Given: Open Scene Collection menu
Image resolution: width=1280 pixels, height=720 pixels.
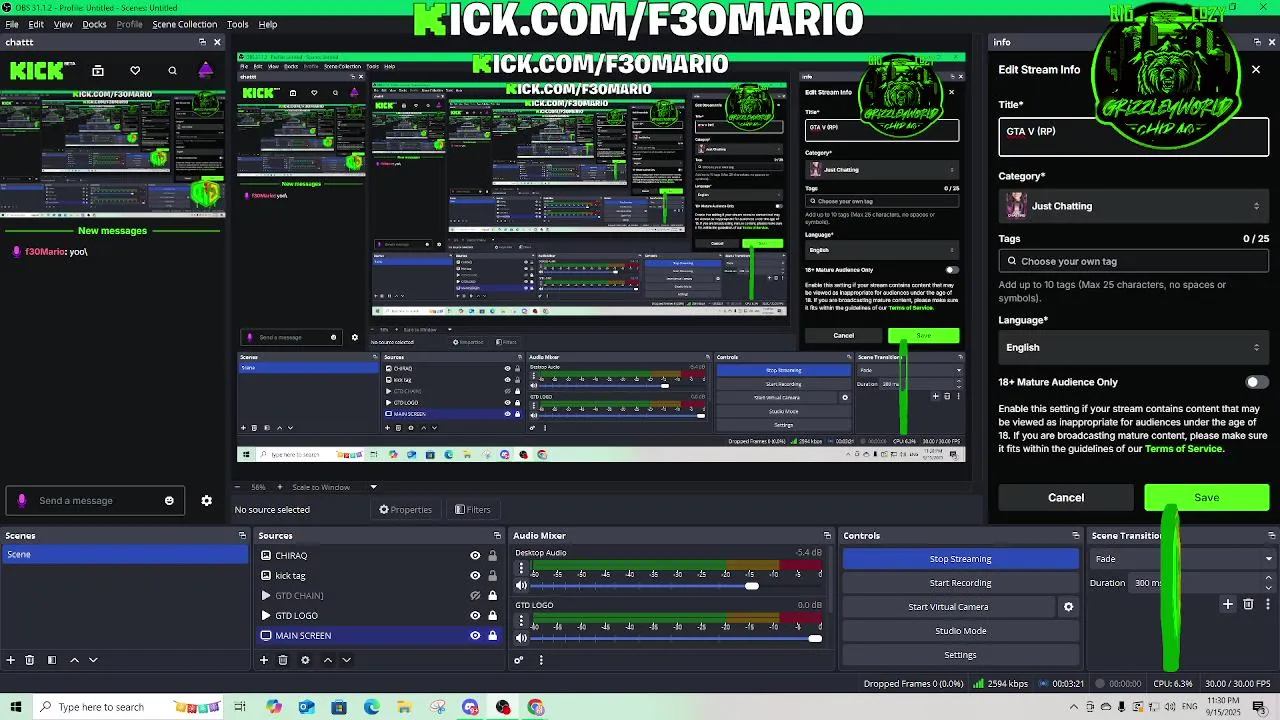Looking at the screenshot, I should tap(184, 24).
